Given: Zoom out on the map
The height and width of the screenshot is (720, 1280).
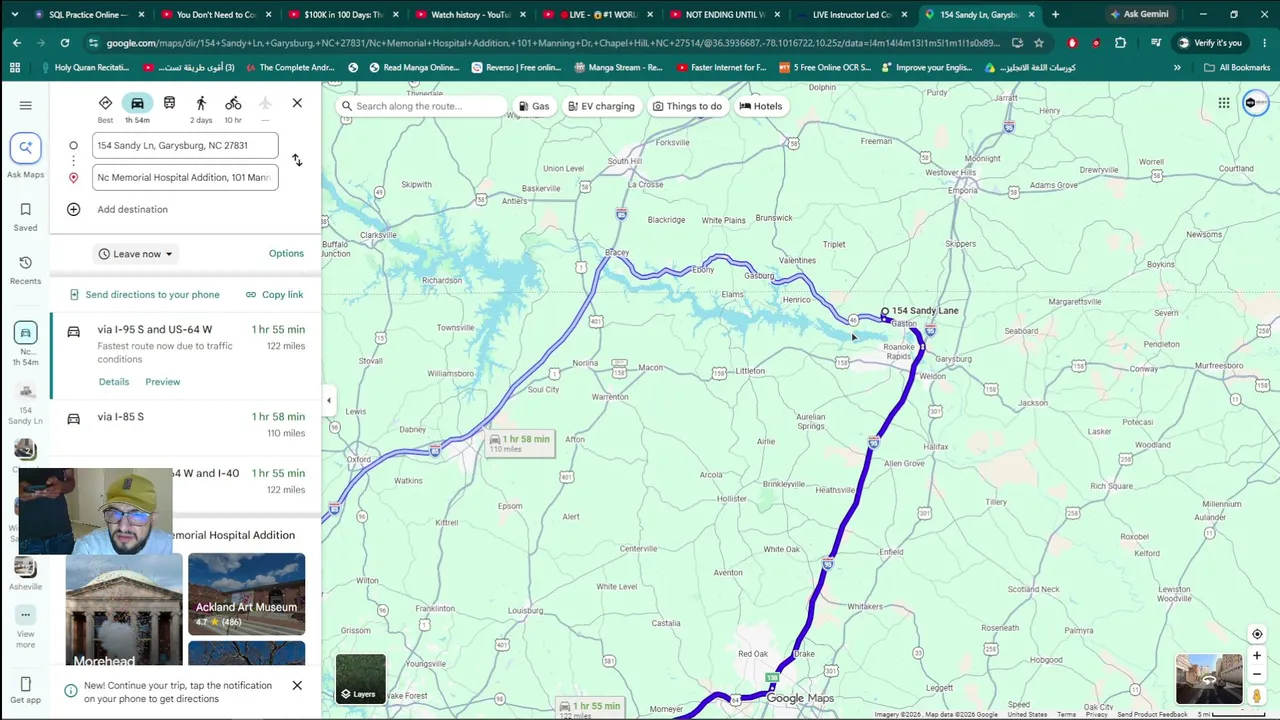Looking at the screenshot, I should [1257, 674].
